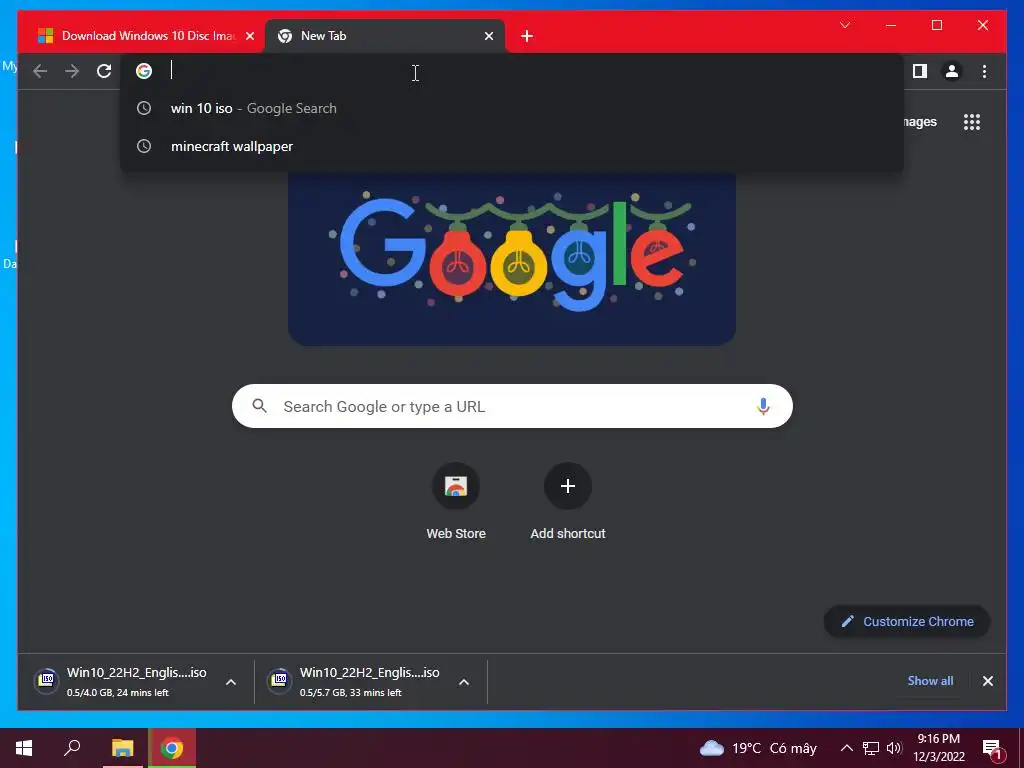Show hidden system tray icons

846,748
